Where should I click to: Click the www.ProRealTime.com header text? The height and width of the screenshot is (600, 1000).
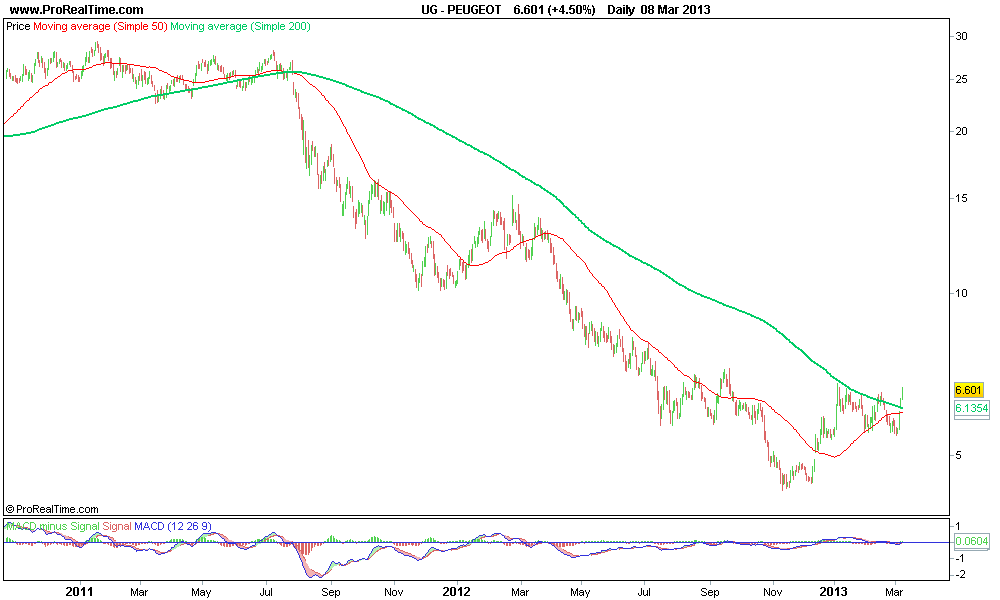pos(77,10)
